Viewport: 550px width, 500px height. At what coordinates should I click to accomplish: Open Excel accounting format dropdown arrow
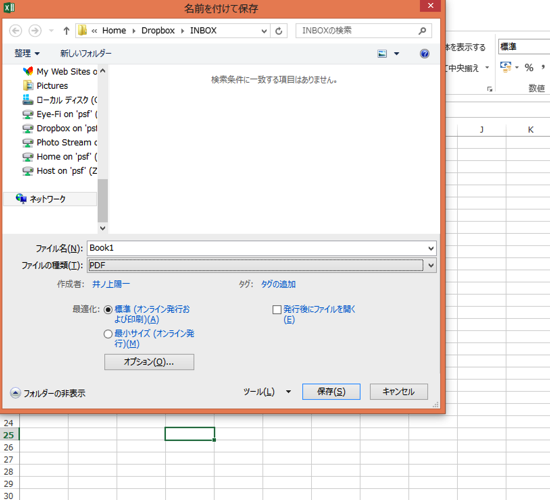(517, 67)
